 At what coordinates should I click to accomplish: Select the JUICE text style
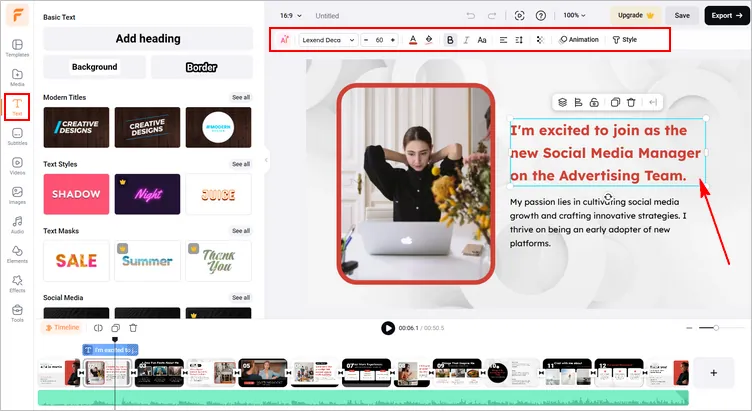(x=218, y=194)
